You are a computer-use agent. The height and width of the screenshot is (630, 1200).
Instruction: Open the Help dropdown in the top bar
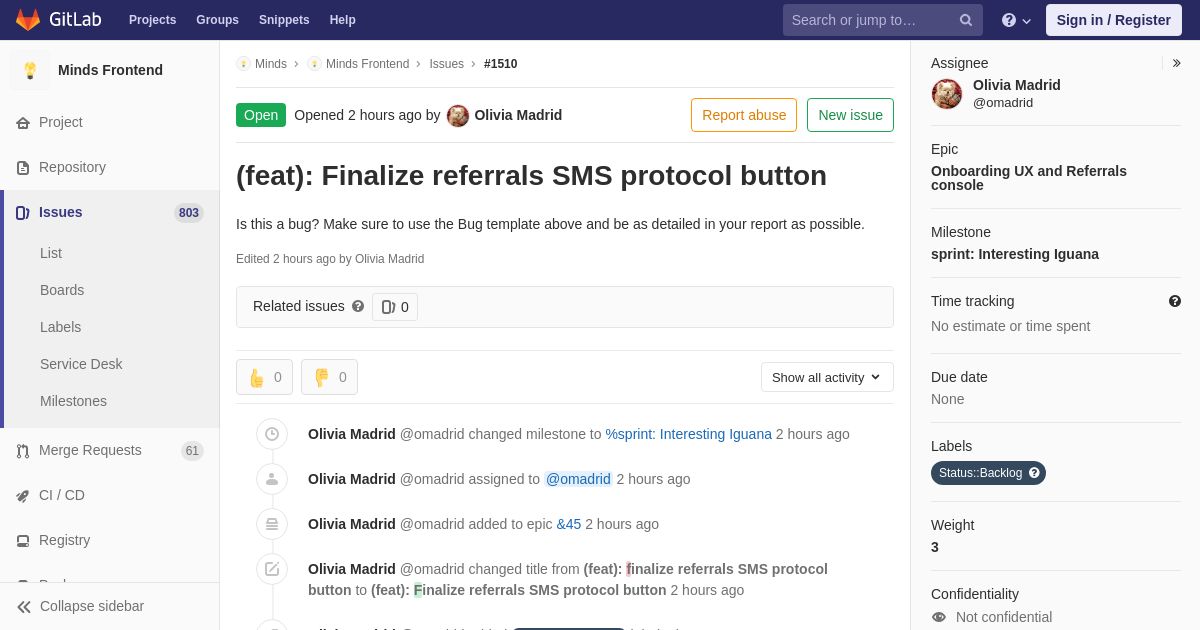[1016, 20]
